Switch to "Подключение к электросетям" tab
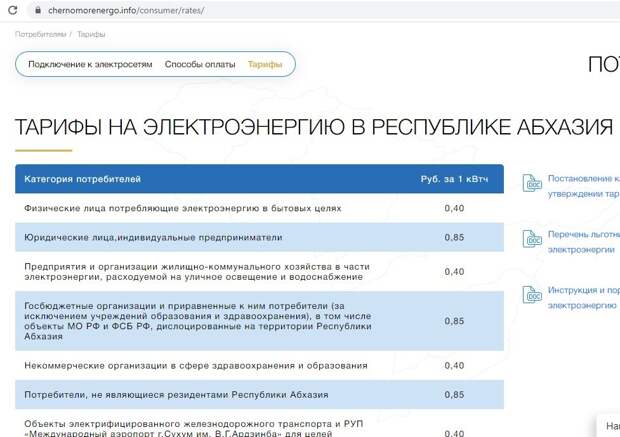Image resolution: width=620 pixels, height=437 pixels. 90,64
